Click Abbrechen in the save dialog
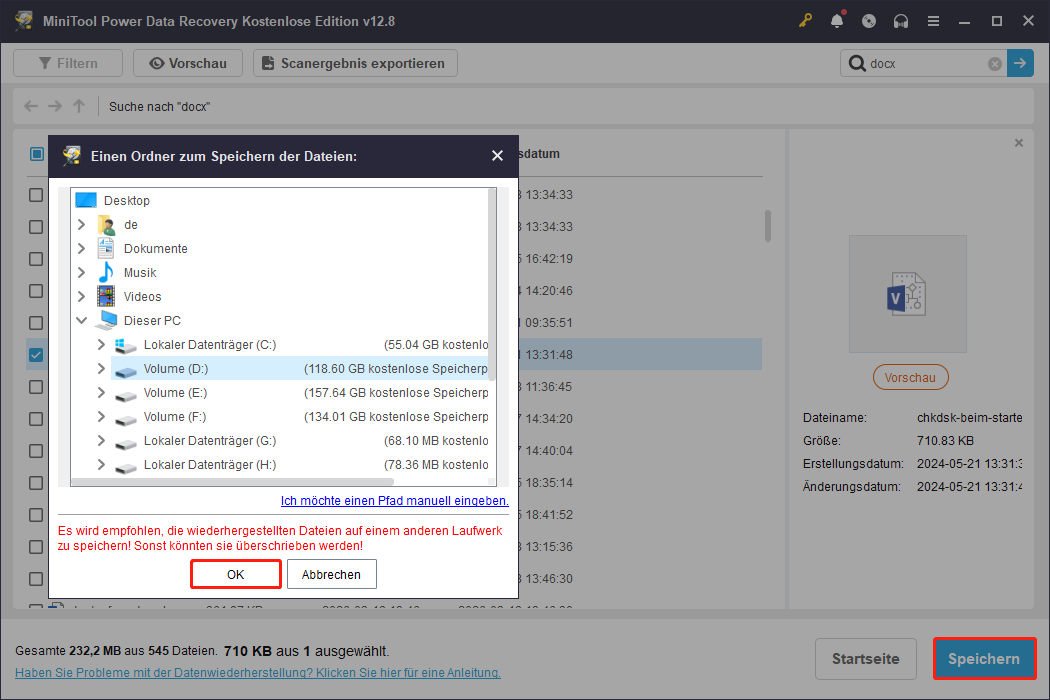This screenshot has height=700, width=1050. (x=331, y=574)
